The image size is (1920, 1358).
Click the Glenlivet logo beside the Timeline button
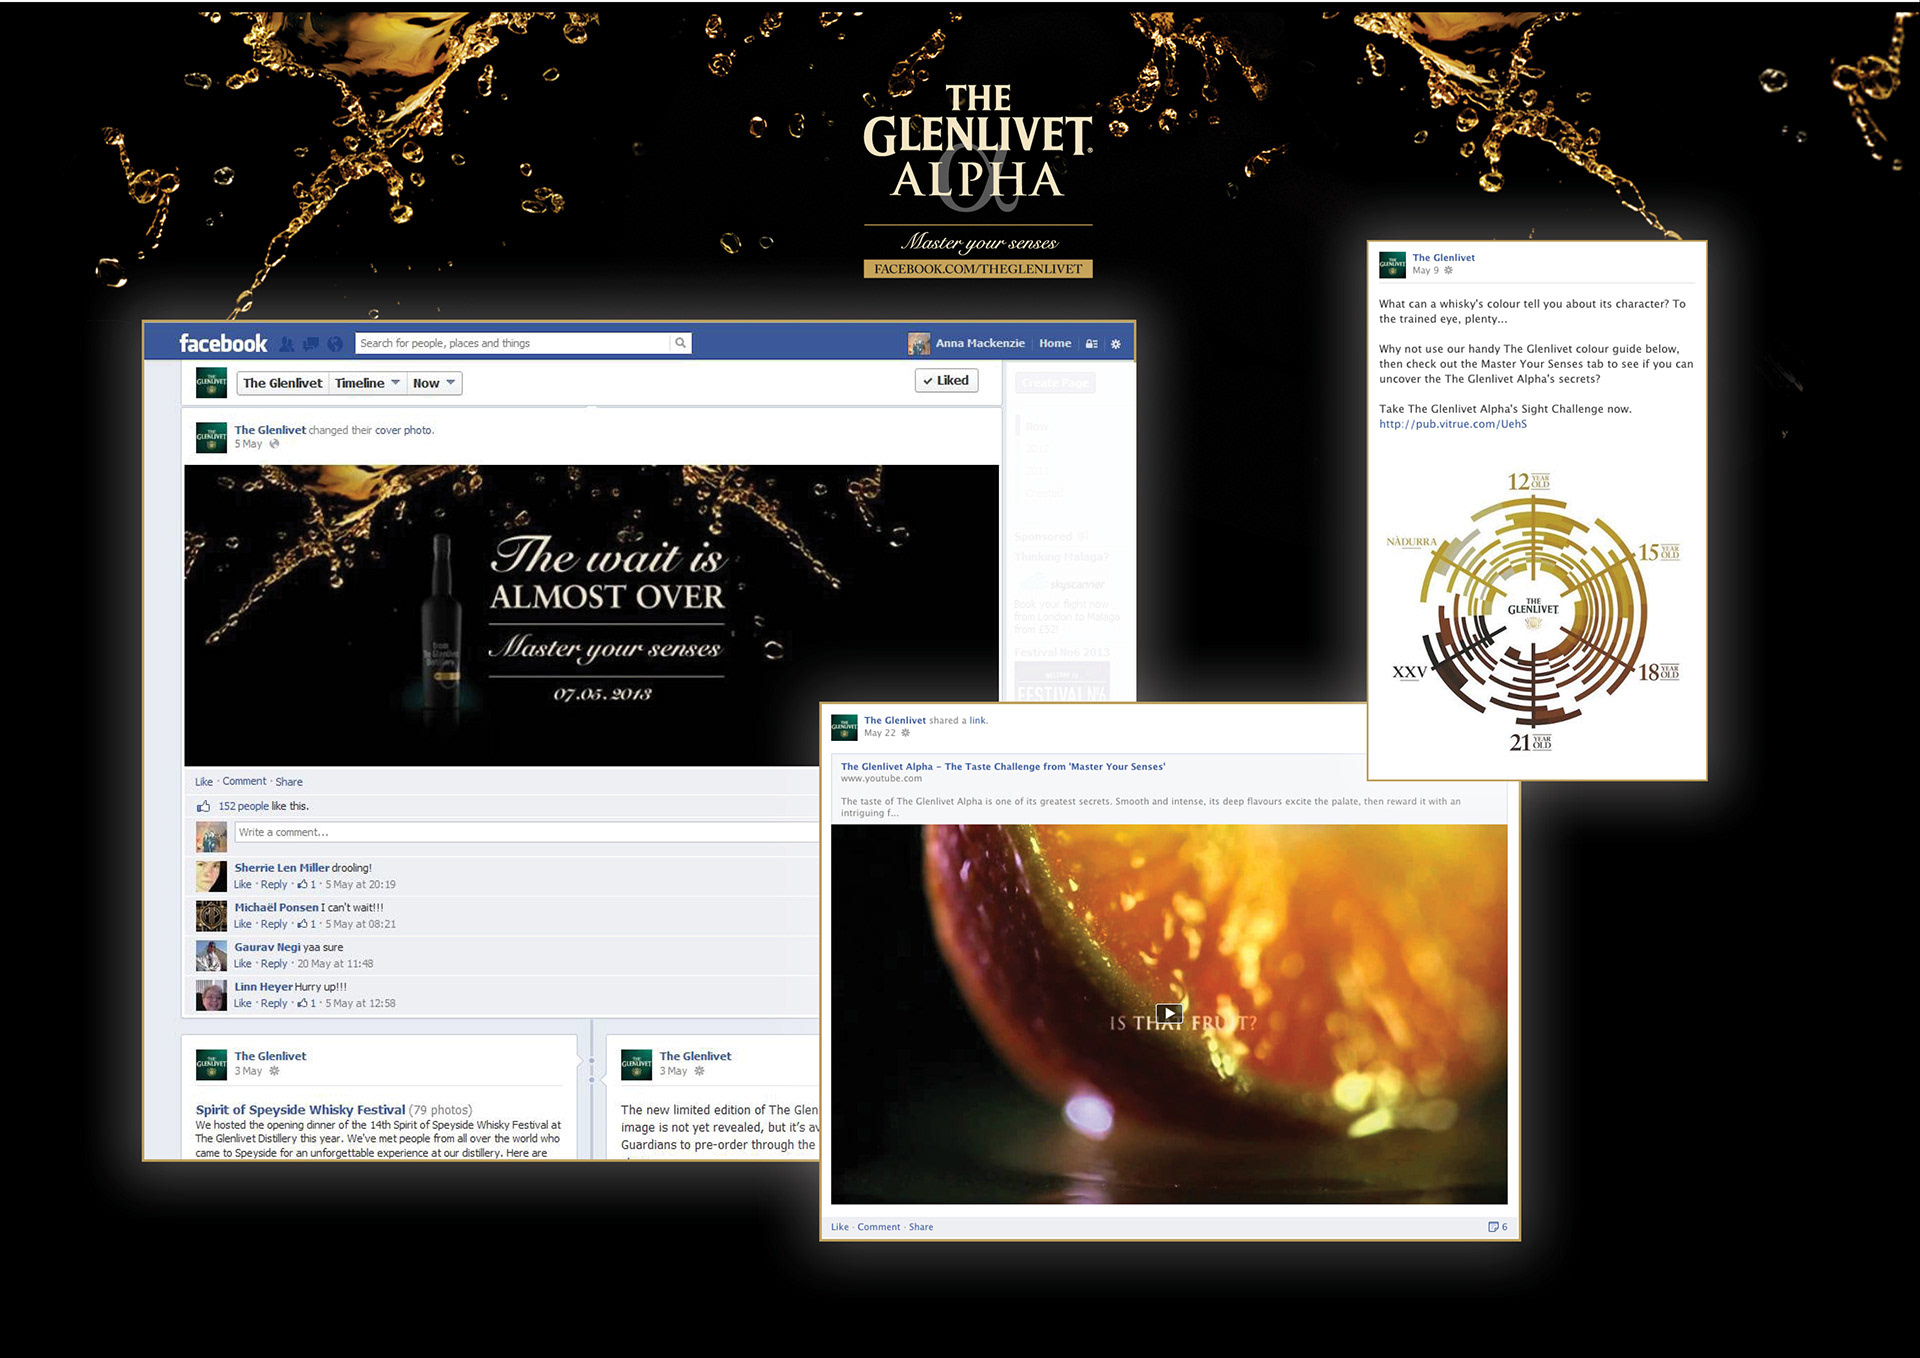[211, 382]
